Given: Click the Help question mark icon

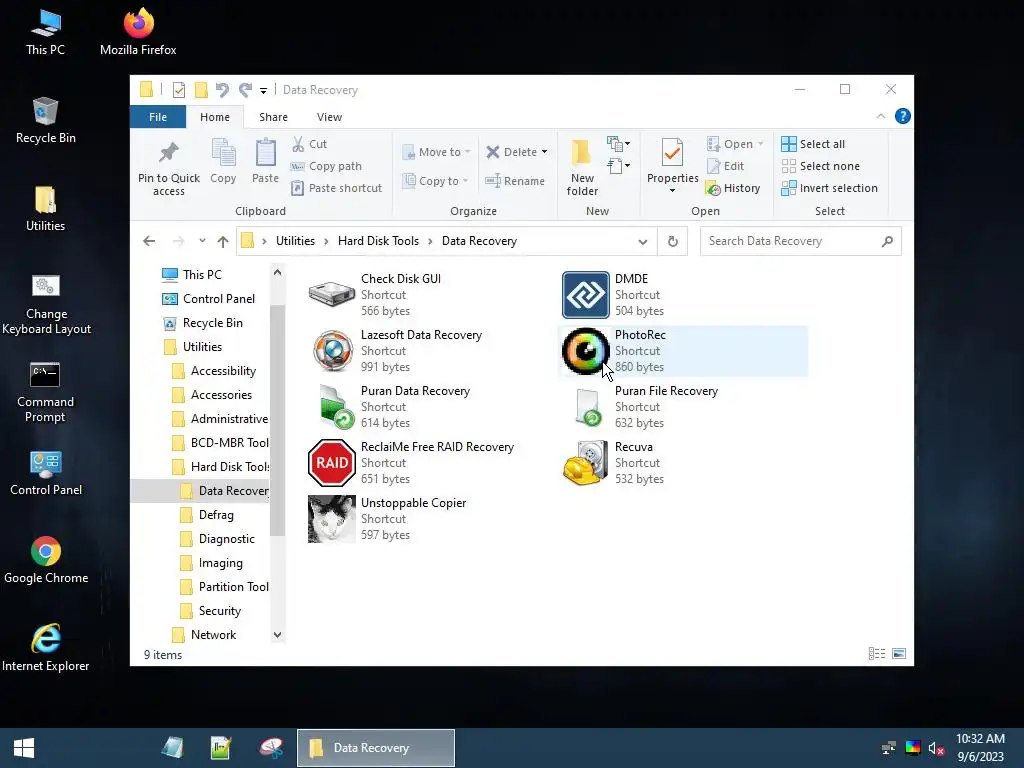Looking at the screenshot, I should [x=903, y=116].
